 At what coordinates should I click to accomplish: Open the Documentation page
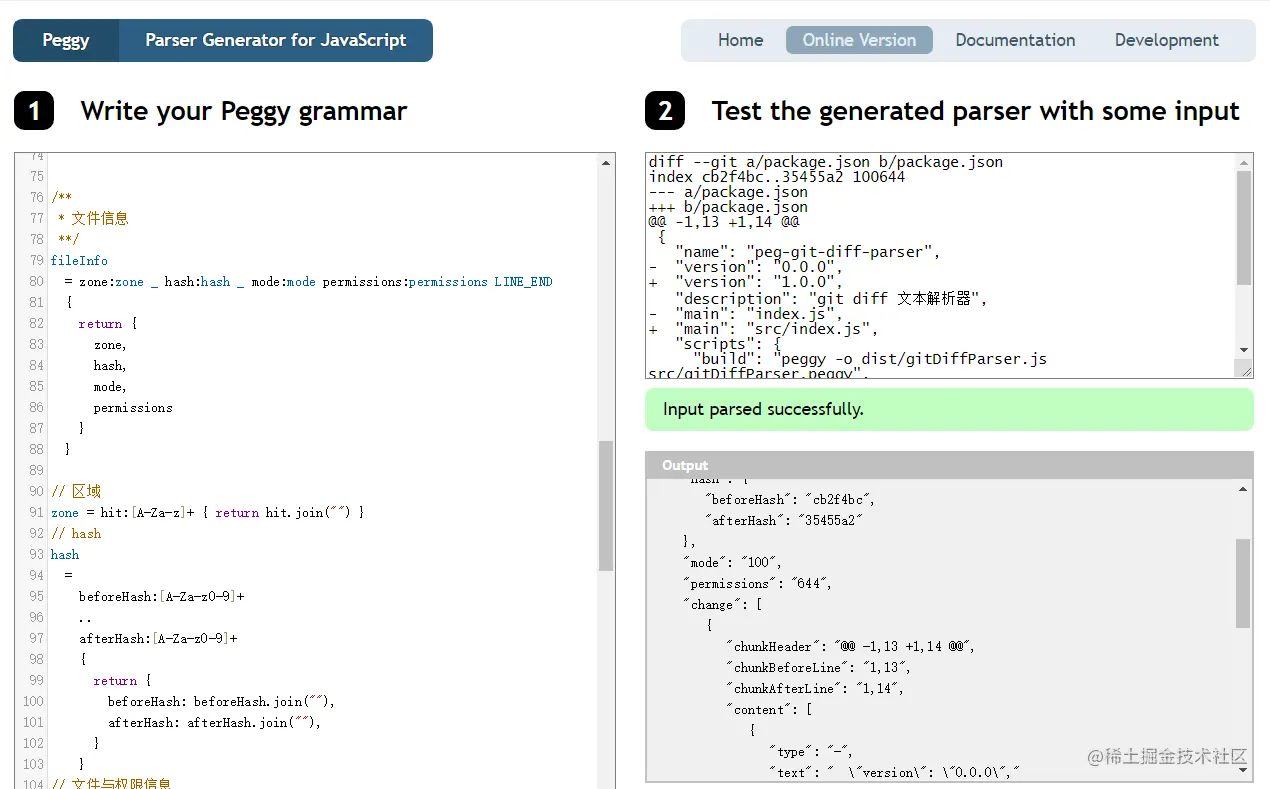(x=1015, y=41)
